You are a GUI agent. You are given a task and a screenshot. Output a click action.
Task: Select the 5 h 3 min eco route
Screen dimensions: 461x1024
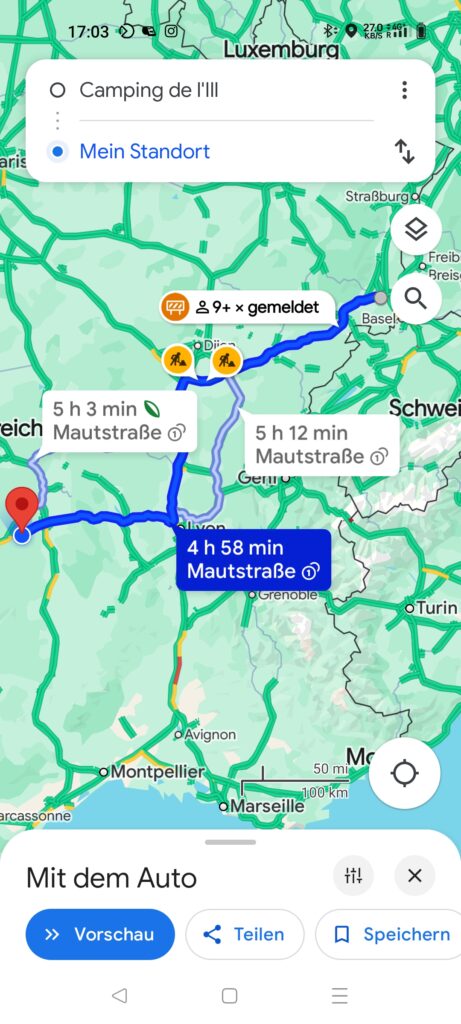[x=119, y=421]
